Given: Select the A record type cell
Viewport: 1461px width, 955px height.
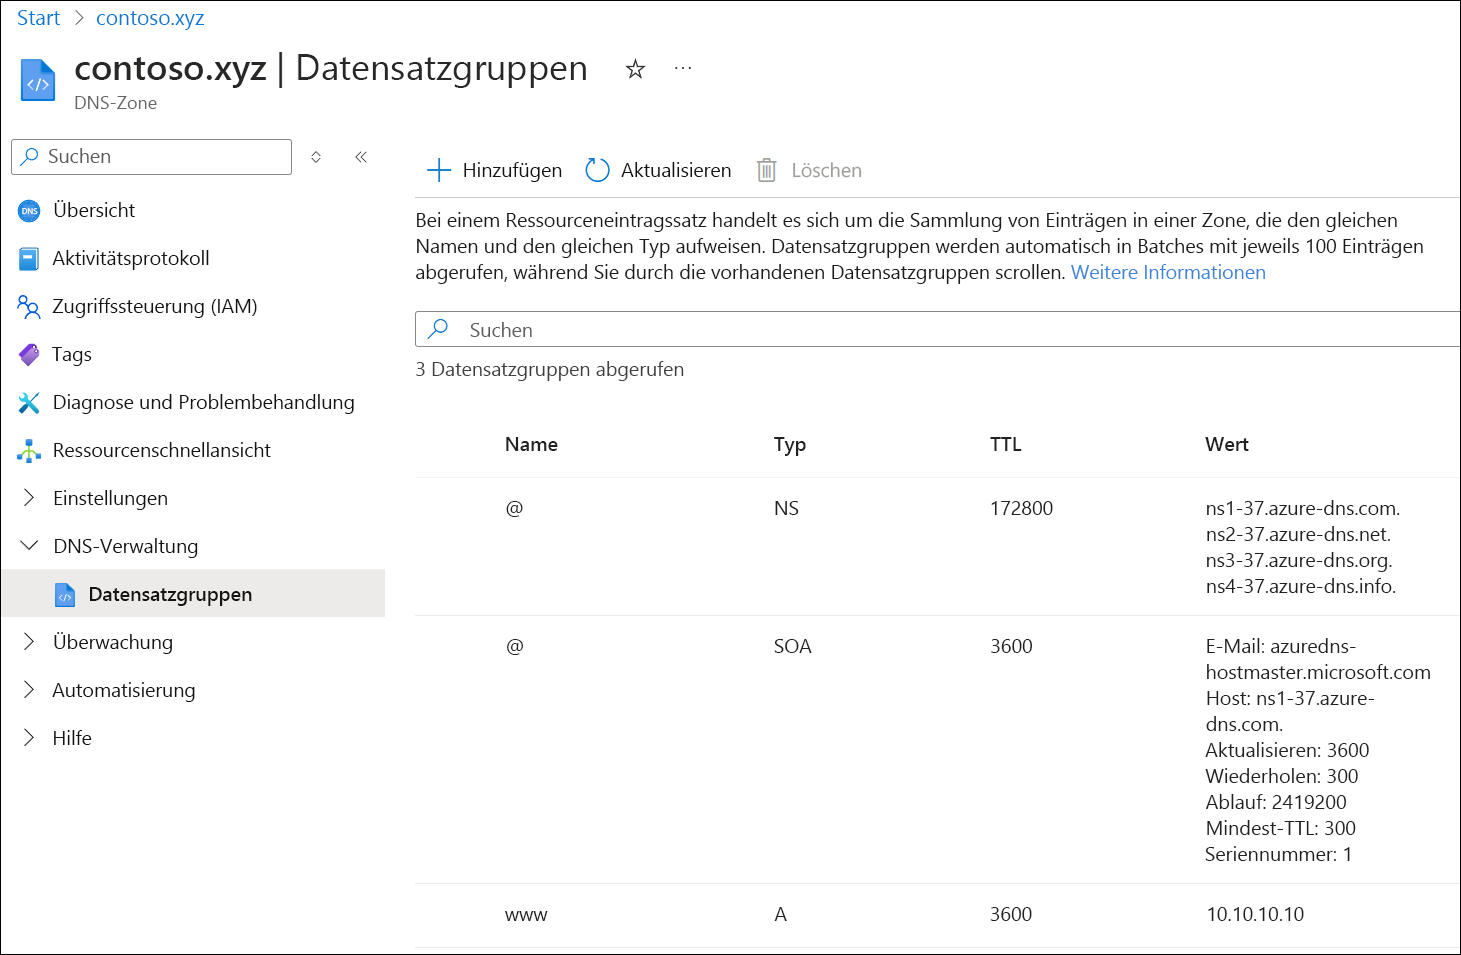Looking at the screenshot, I should (780, 915).
